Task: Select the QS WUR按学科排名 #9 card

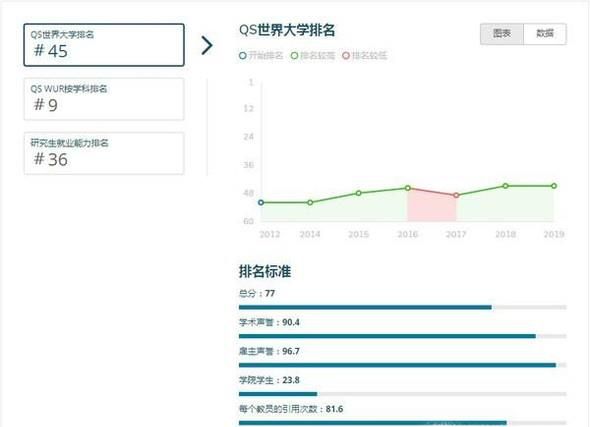Action: 104,99
